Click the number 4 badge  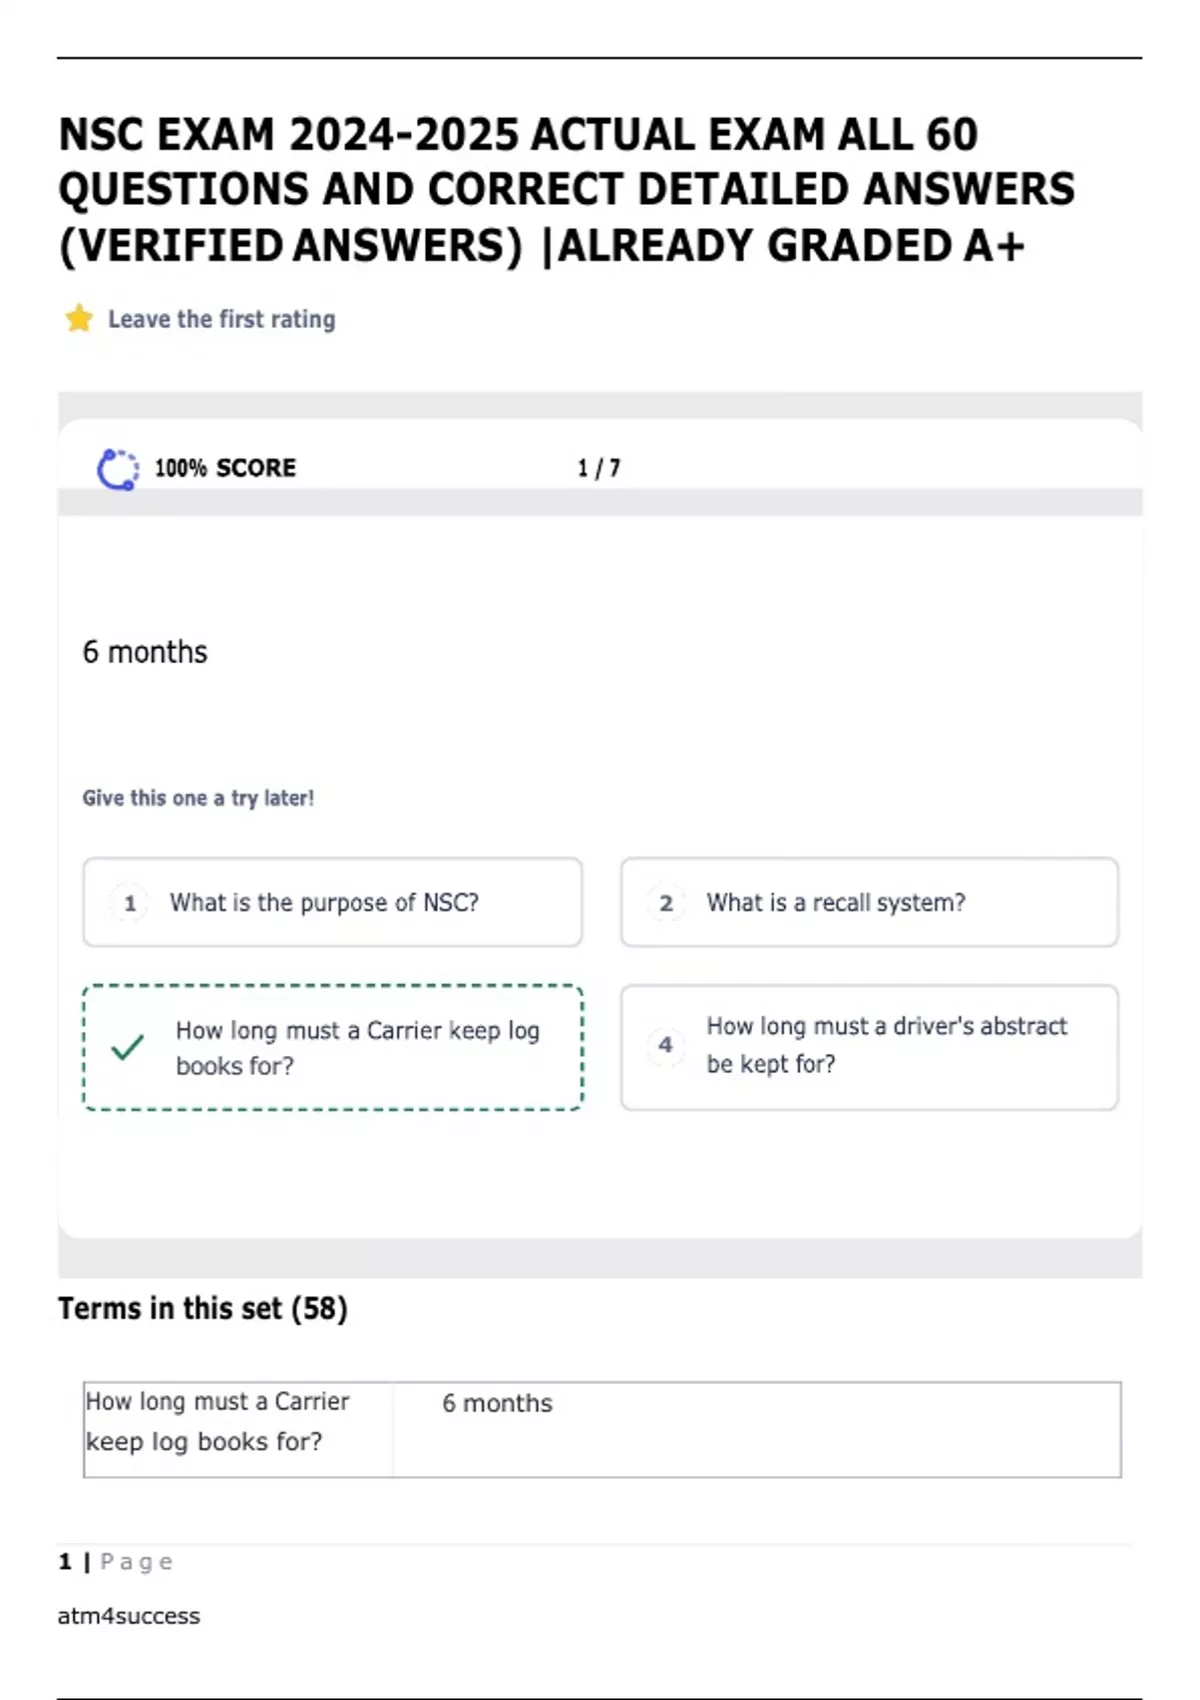click(x=666, y=1046)
